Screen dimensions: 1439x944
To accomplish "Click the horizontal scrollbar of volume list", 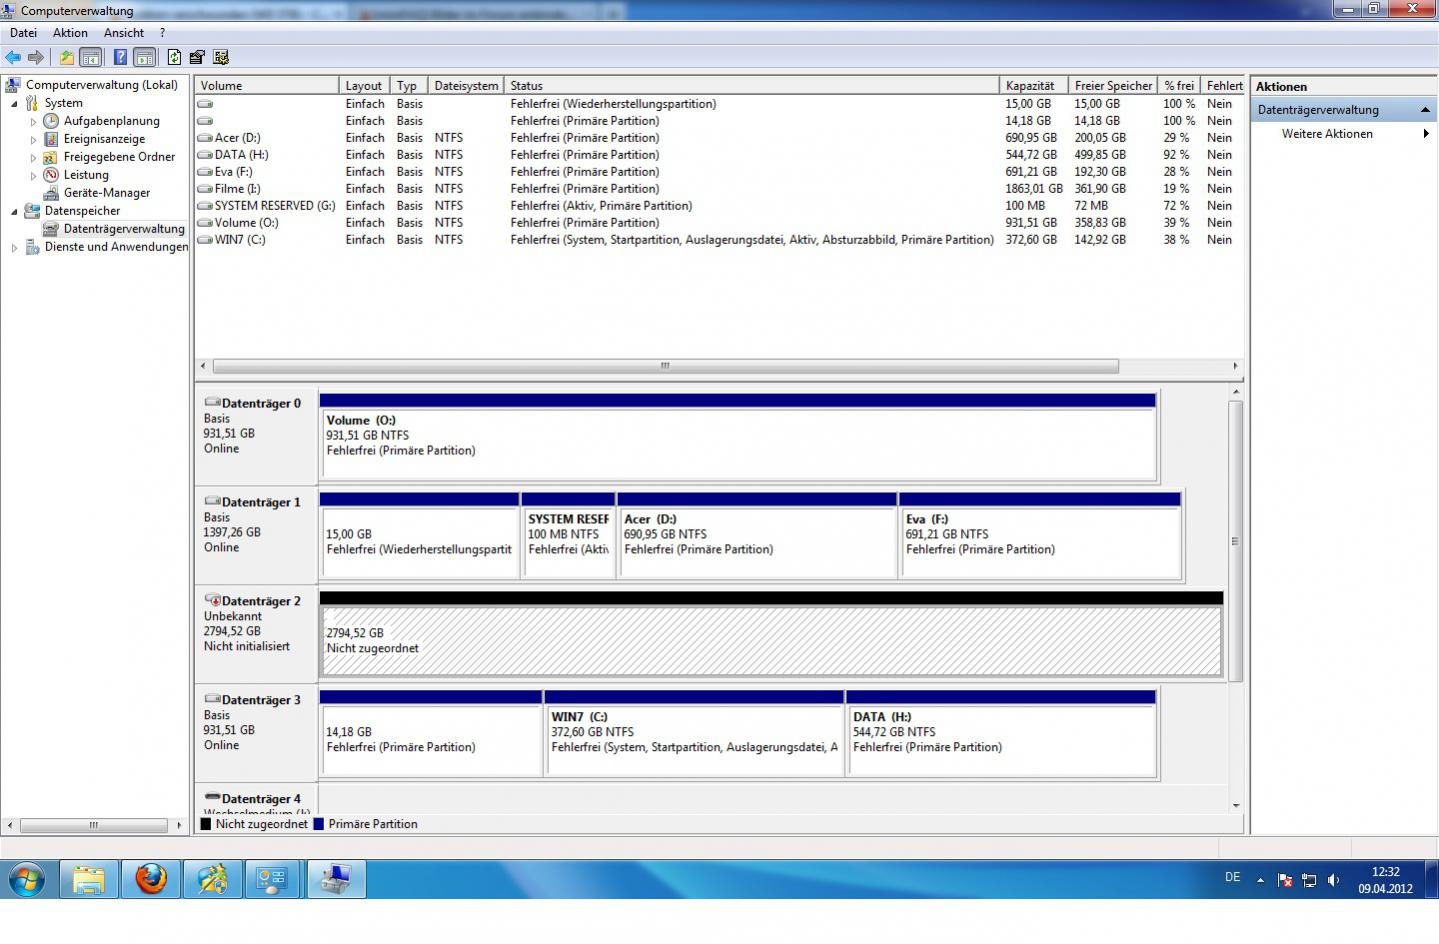I will 665,366.
